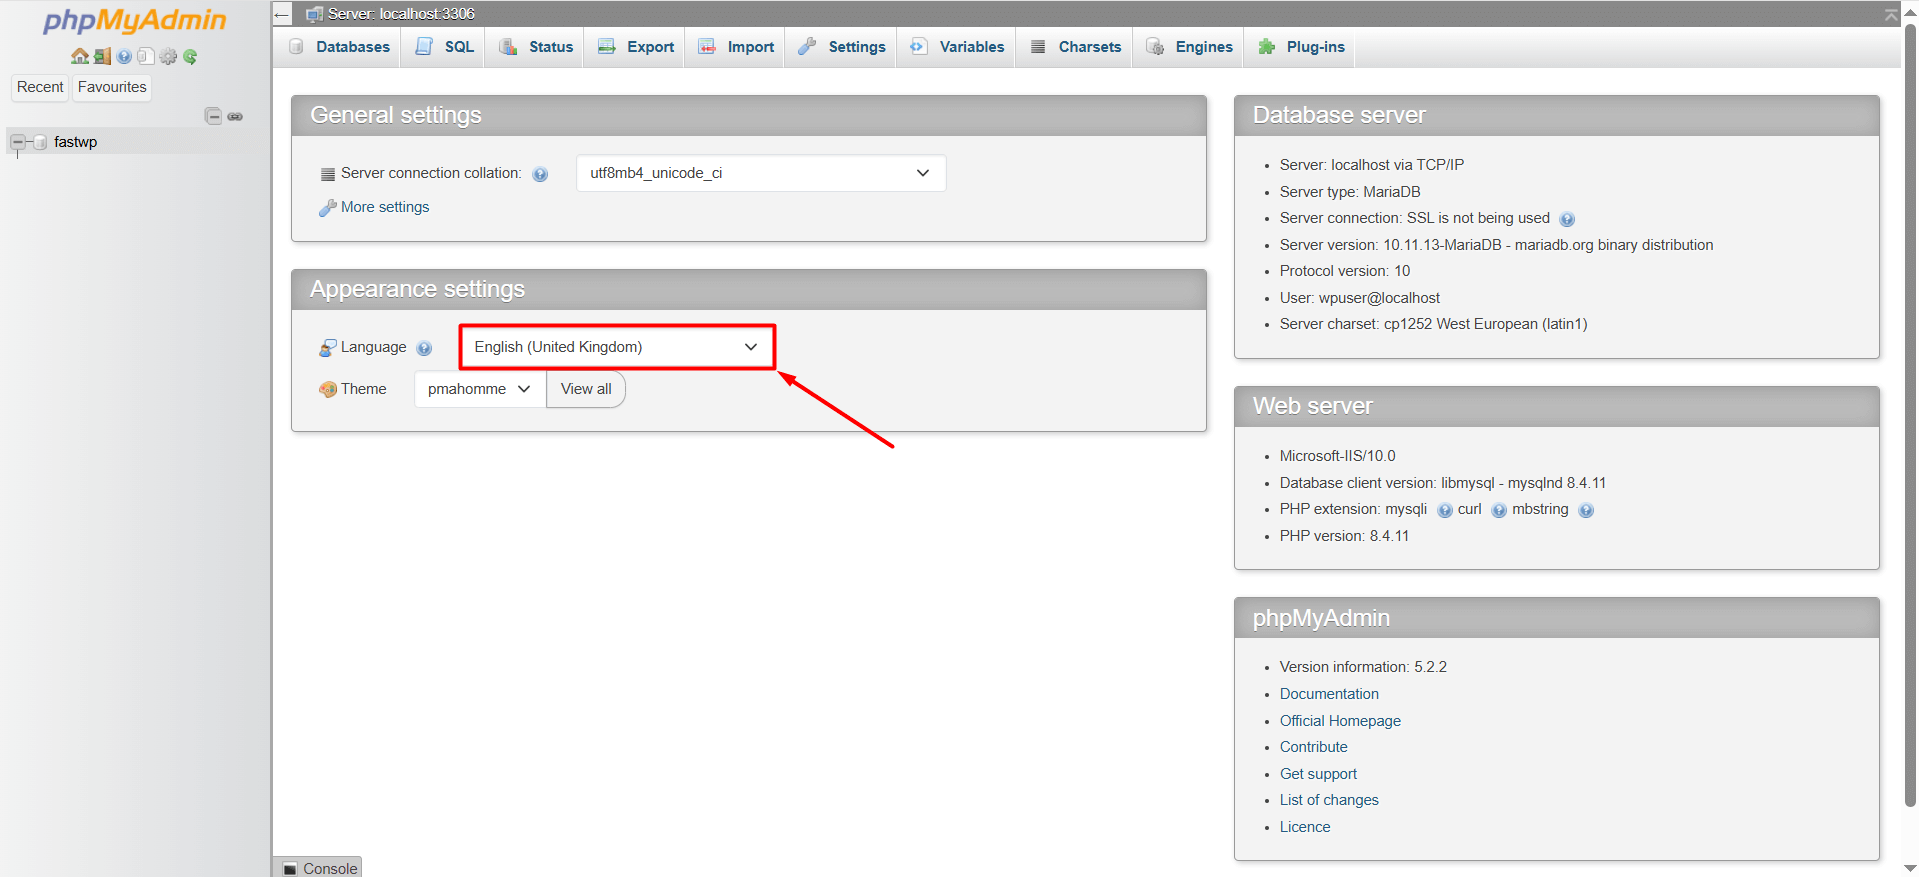Click the Contribute link

(1314, 747)
